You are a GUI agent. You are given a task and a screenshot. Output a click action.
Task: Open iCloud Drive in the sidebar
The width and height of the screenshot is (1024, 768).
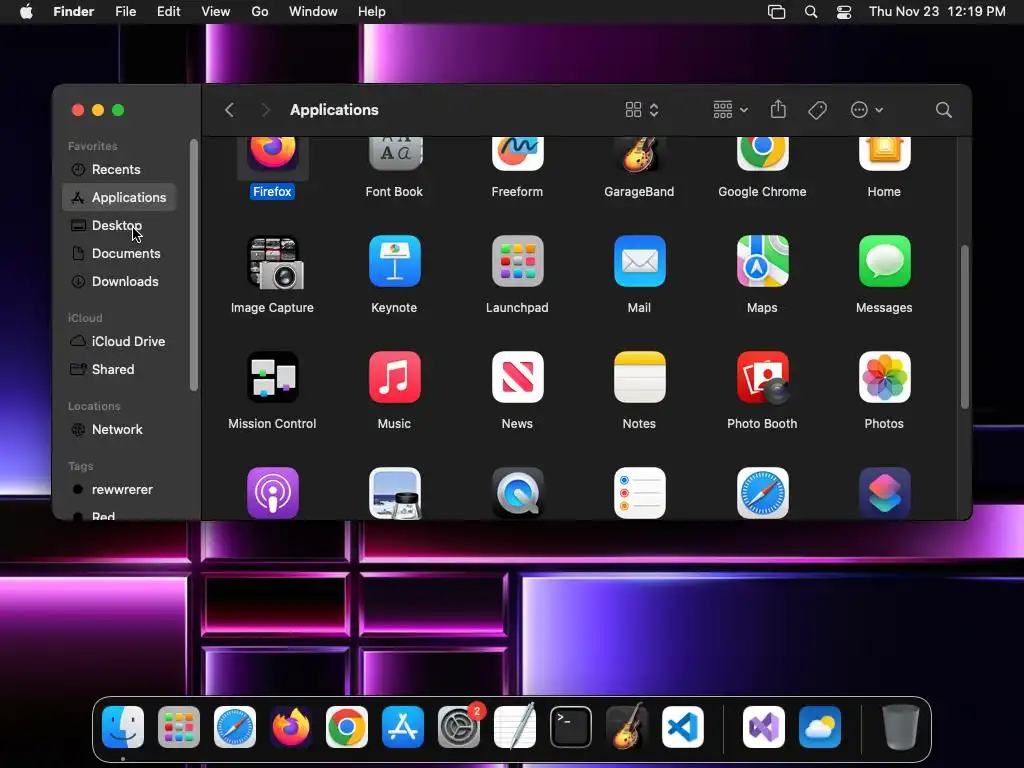[119, 342]
